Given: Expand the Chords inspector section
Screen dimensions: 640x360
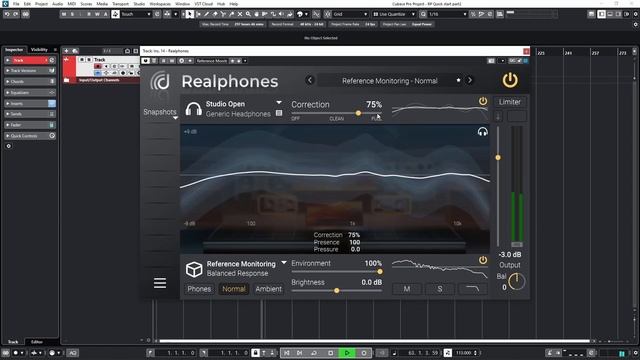Looking at the screenshot, I should pyautogui.click(x=30, y=82).
